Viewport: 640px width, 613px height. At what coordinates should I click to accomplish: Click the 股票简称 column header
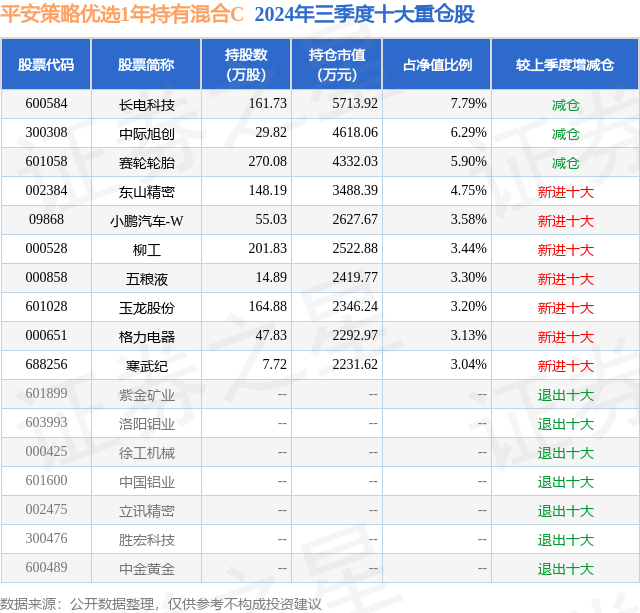pyautogui.click(x=146, y=64)
